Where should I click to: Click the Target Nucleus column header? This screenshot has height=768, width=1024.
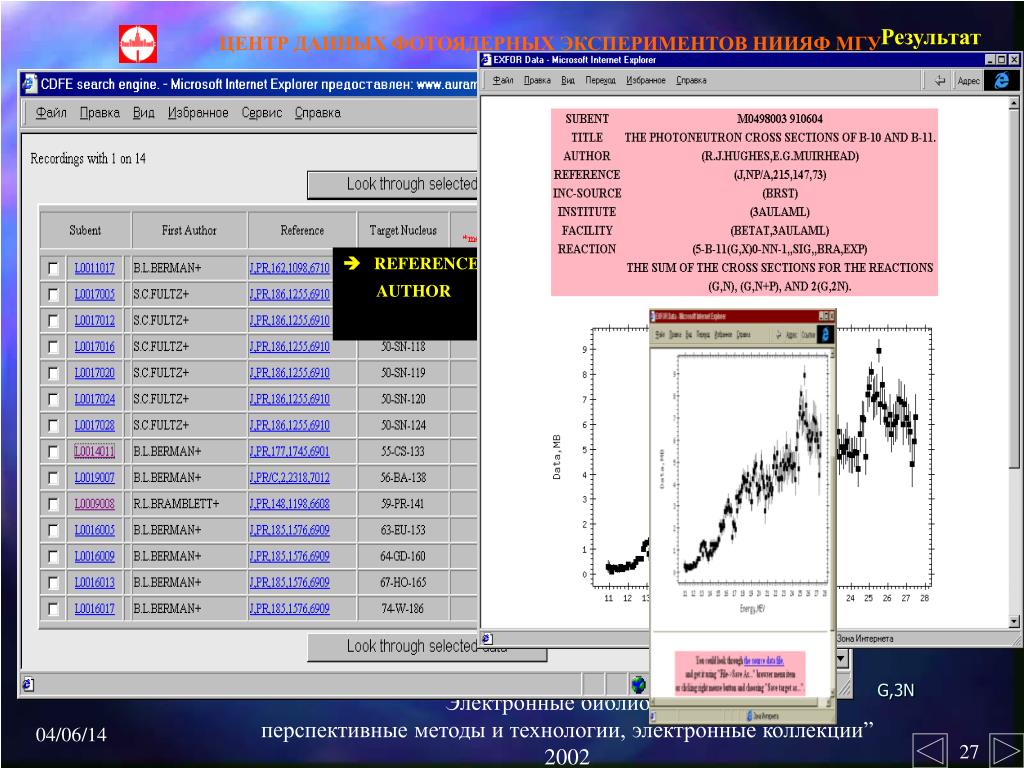pyautogui.click(x=403, y=230)
